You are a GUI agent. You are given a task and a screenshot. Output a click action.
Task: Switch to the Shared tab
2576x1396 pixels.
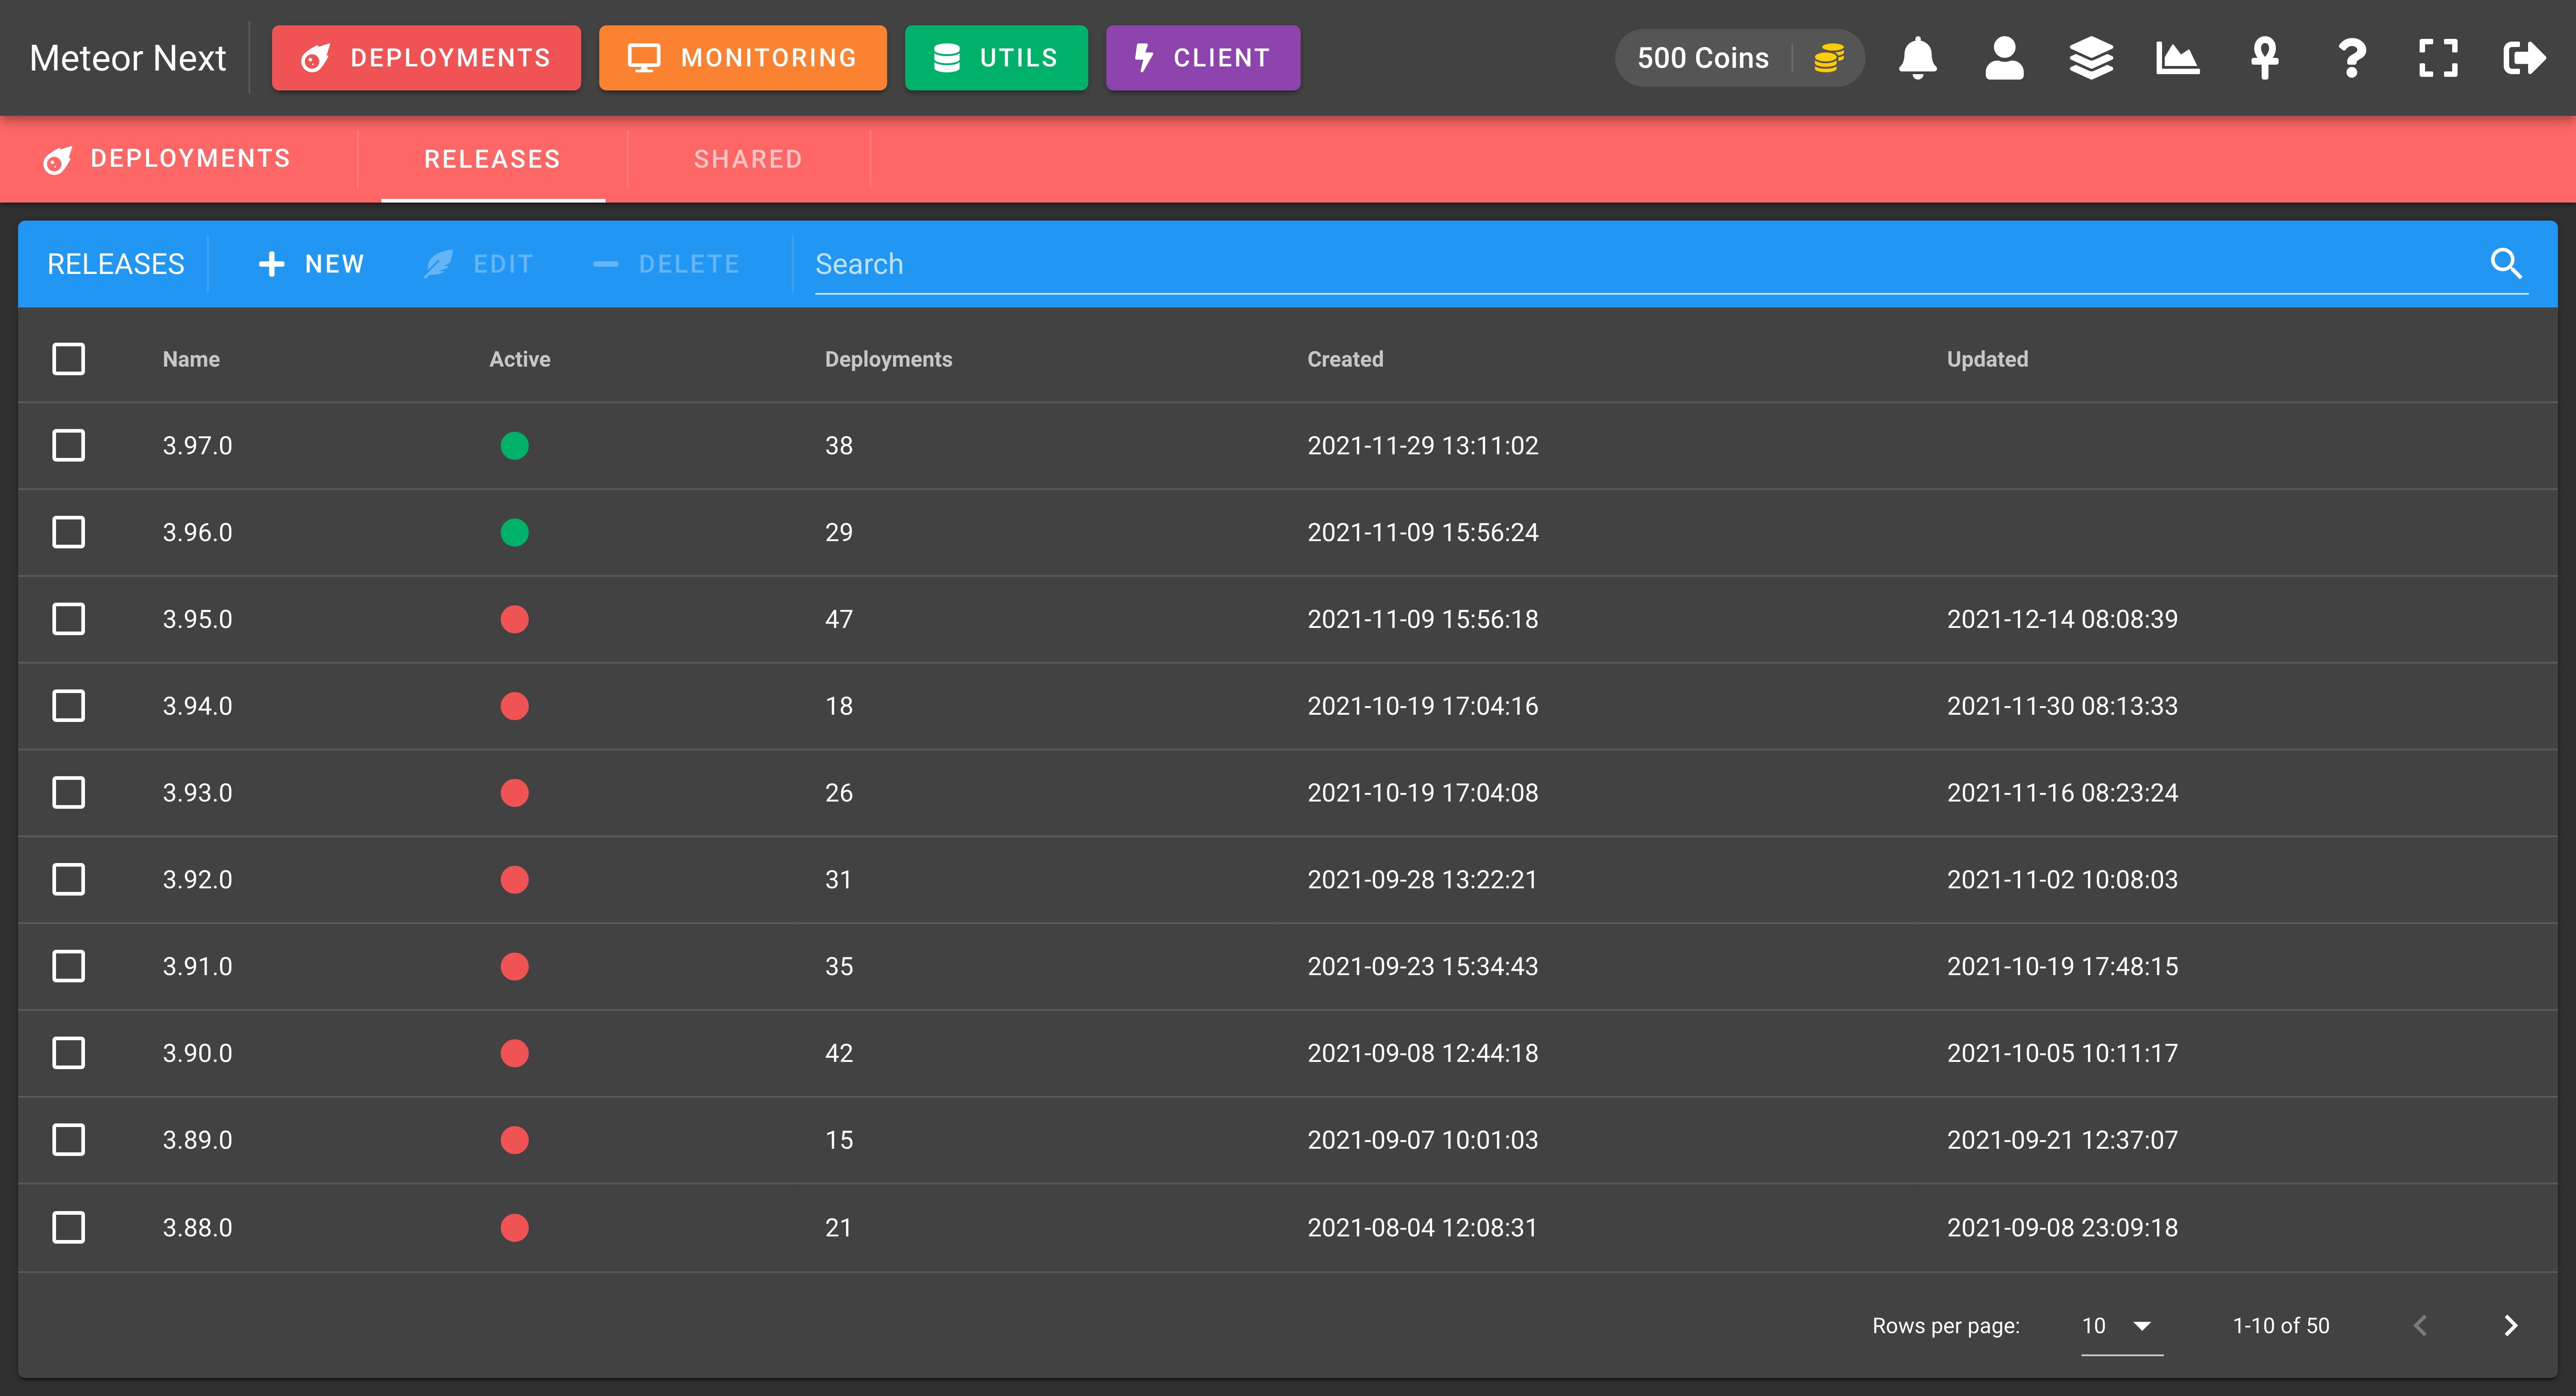[x=748, y=159]
